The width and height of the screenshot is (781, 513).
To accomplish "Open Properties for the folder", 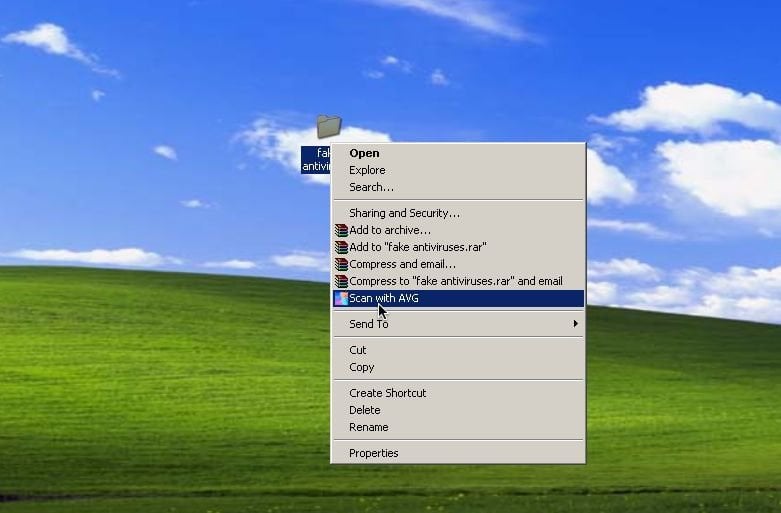I will [x=373, y=453].
